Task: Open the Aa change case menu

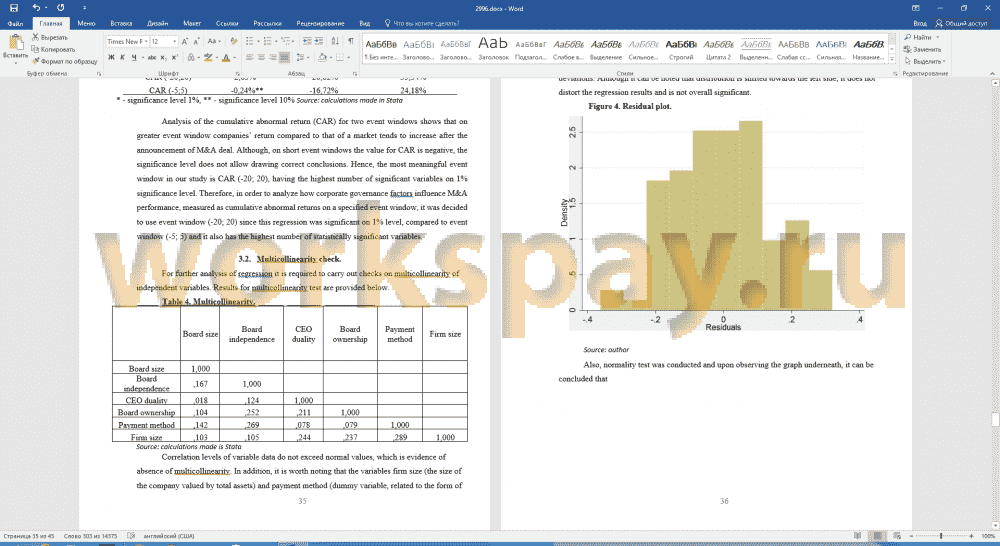Action: click(x=214, y=41)
